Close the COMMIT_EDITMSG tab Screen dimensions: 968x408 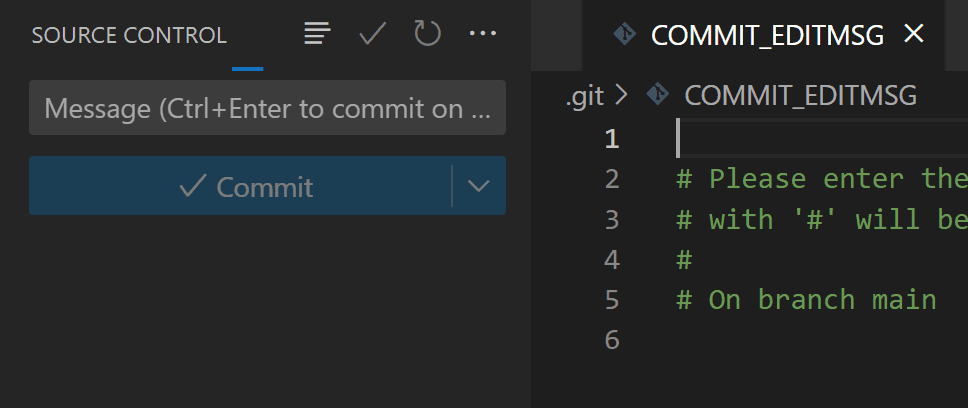913,34
